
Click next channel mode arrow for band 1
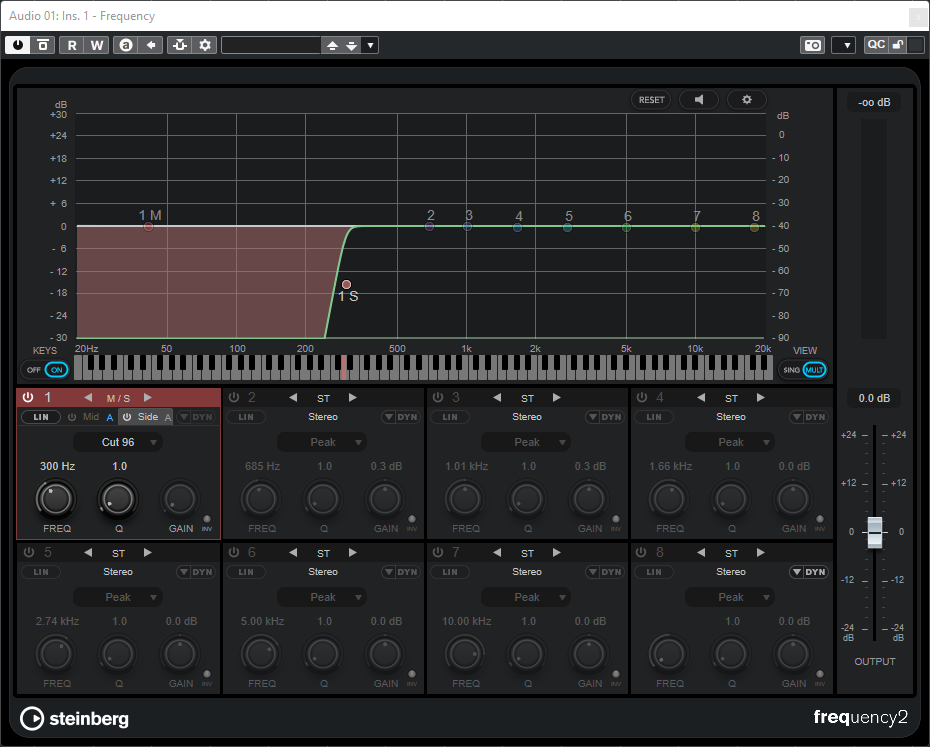tap(148, 398)
